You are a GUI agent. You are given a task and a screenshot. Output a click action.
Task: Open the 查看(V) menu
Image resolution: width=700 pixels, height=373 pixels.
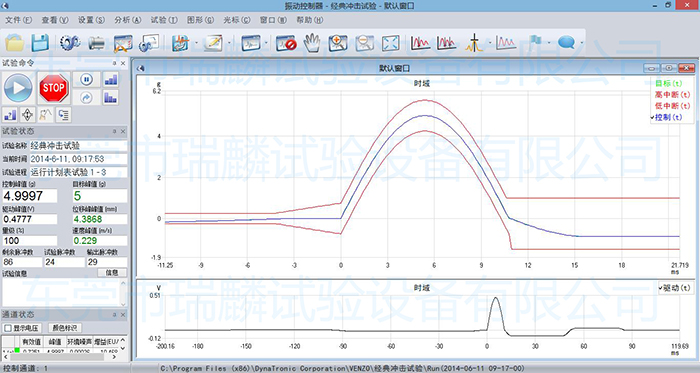(55, 20)
